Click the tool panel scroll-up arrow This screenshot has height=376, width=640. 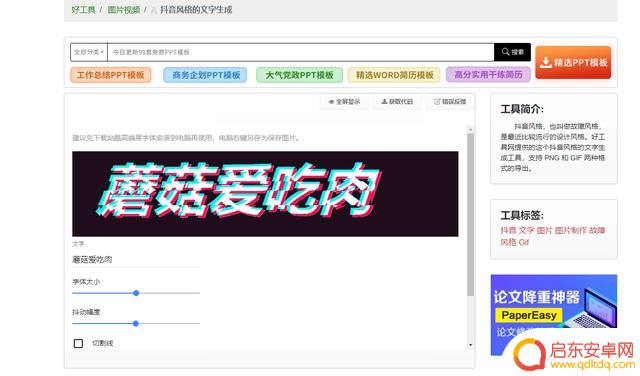[470, 129]
